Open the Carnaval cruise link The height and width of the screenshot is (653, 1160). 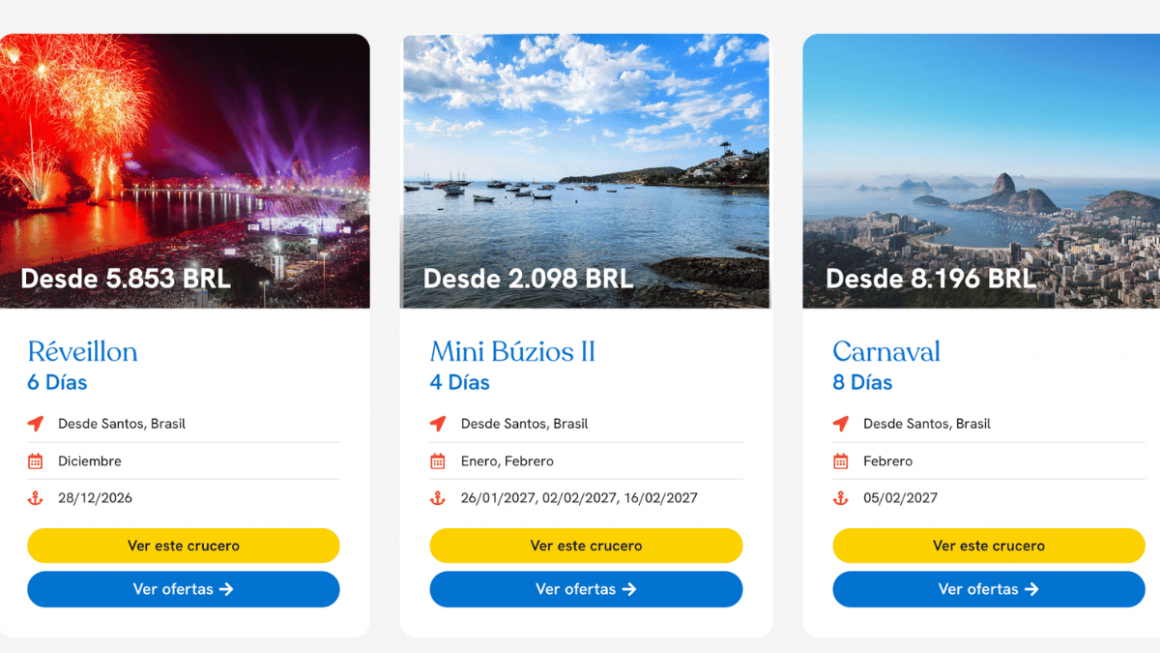886,351
